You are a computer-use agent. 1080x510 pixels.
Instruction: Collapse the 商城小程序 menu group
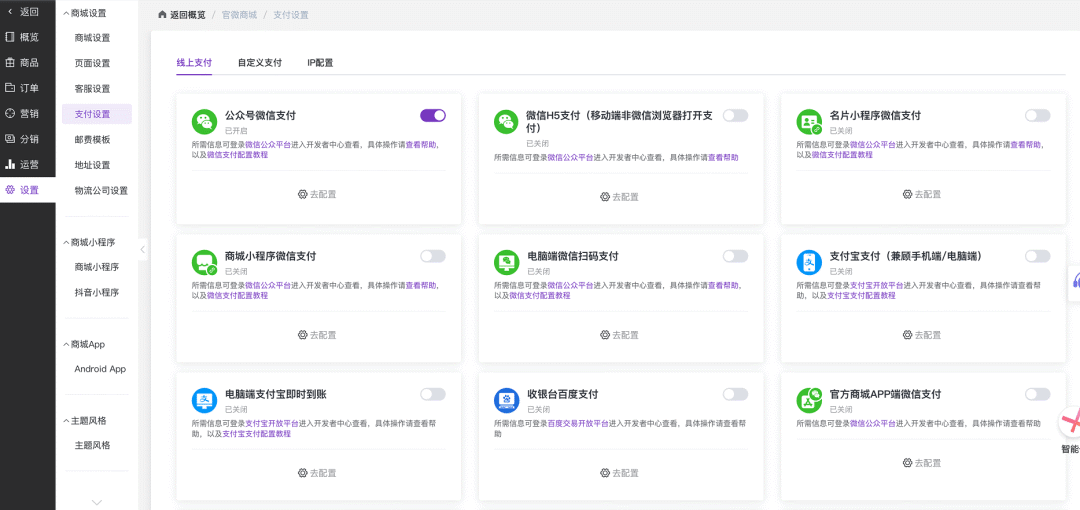(66, 243)
